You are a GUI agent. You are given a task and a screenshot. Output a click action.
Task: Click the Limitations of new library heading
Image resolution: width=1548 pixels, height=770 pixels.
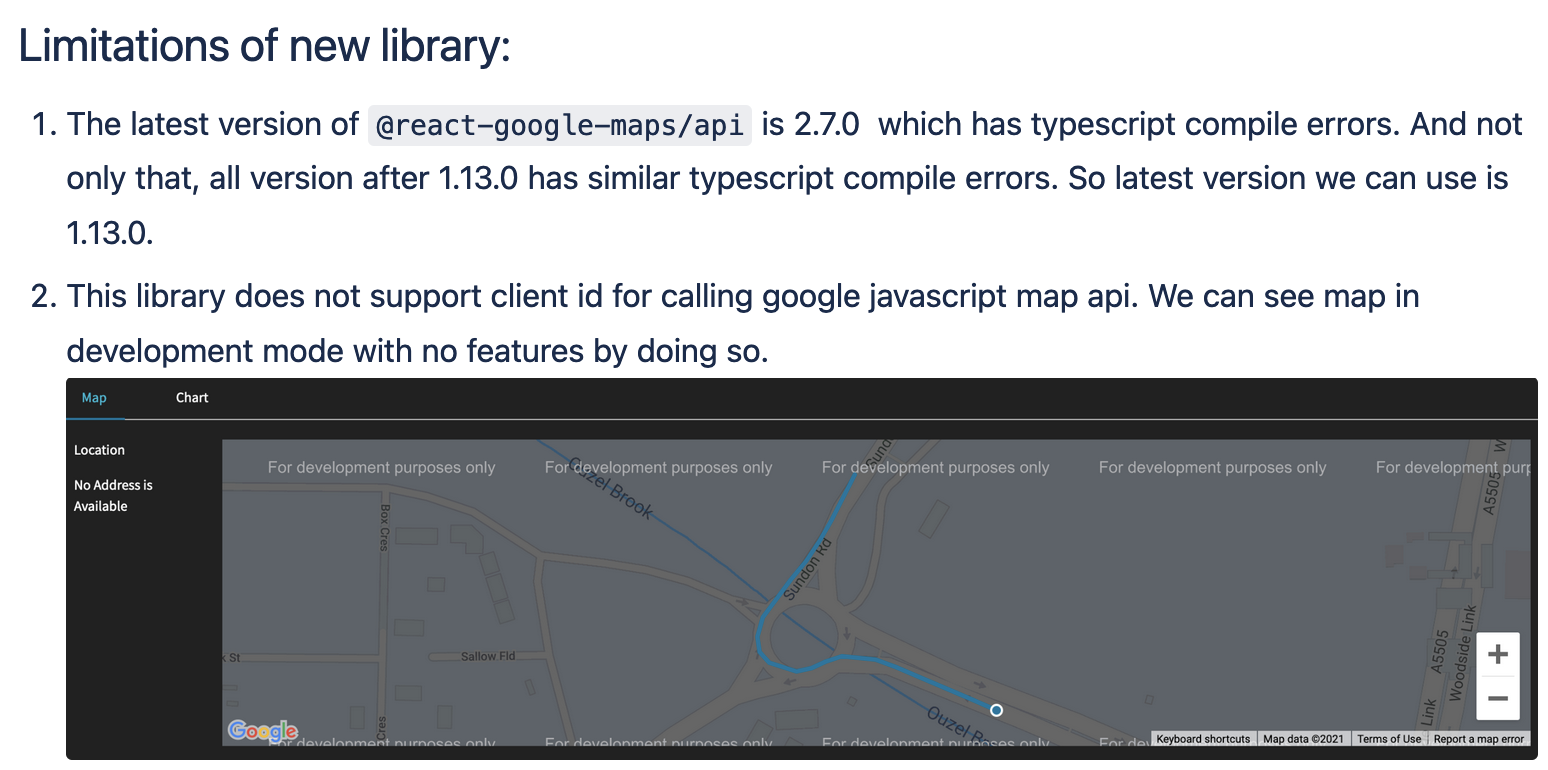point(264,44)
